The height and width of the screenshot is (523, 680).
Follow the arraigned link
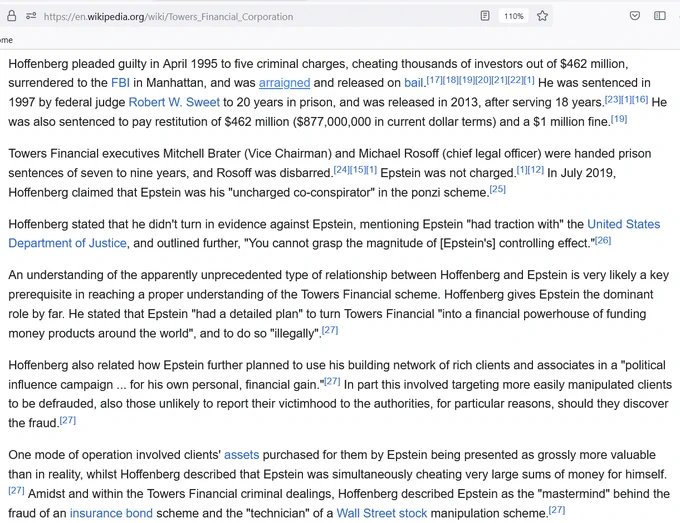(284, 83)
